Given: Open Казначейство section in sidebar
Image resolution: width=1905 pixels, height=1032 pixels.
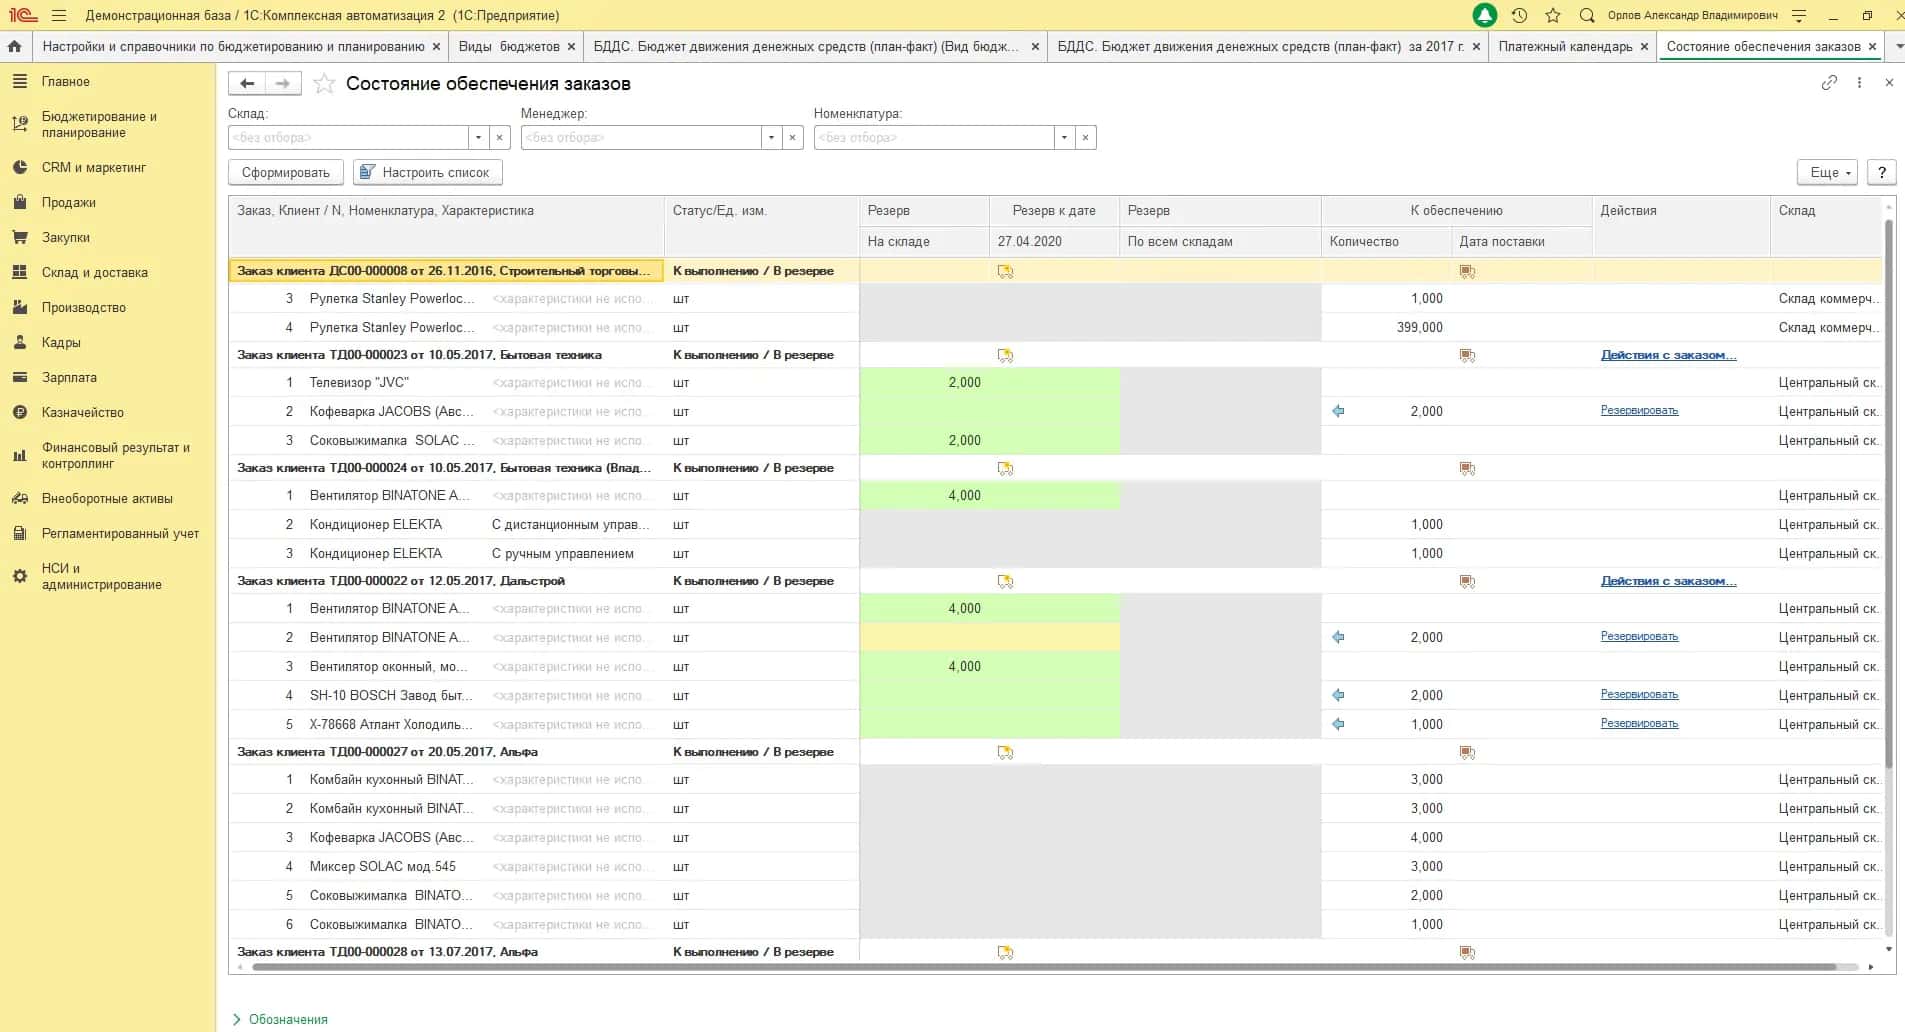Looking at the screenshot, I should 83,412.
